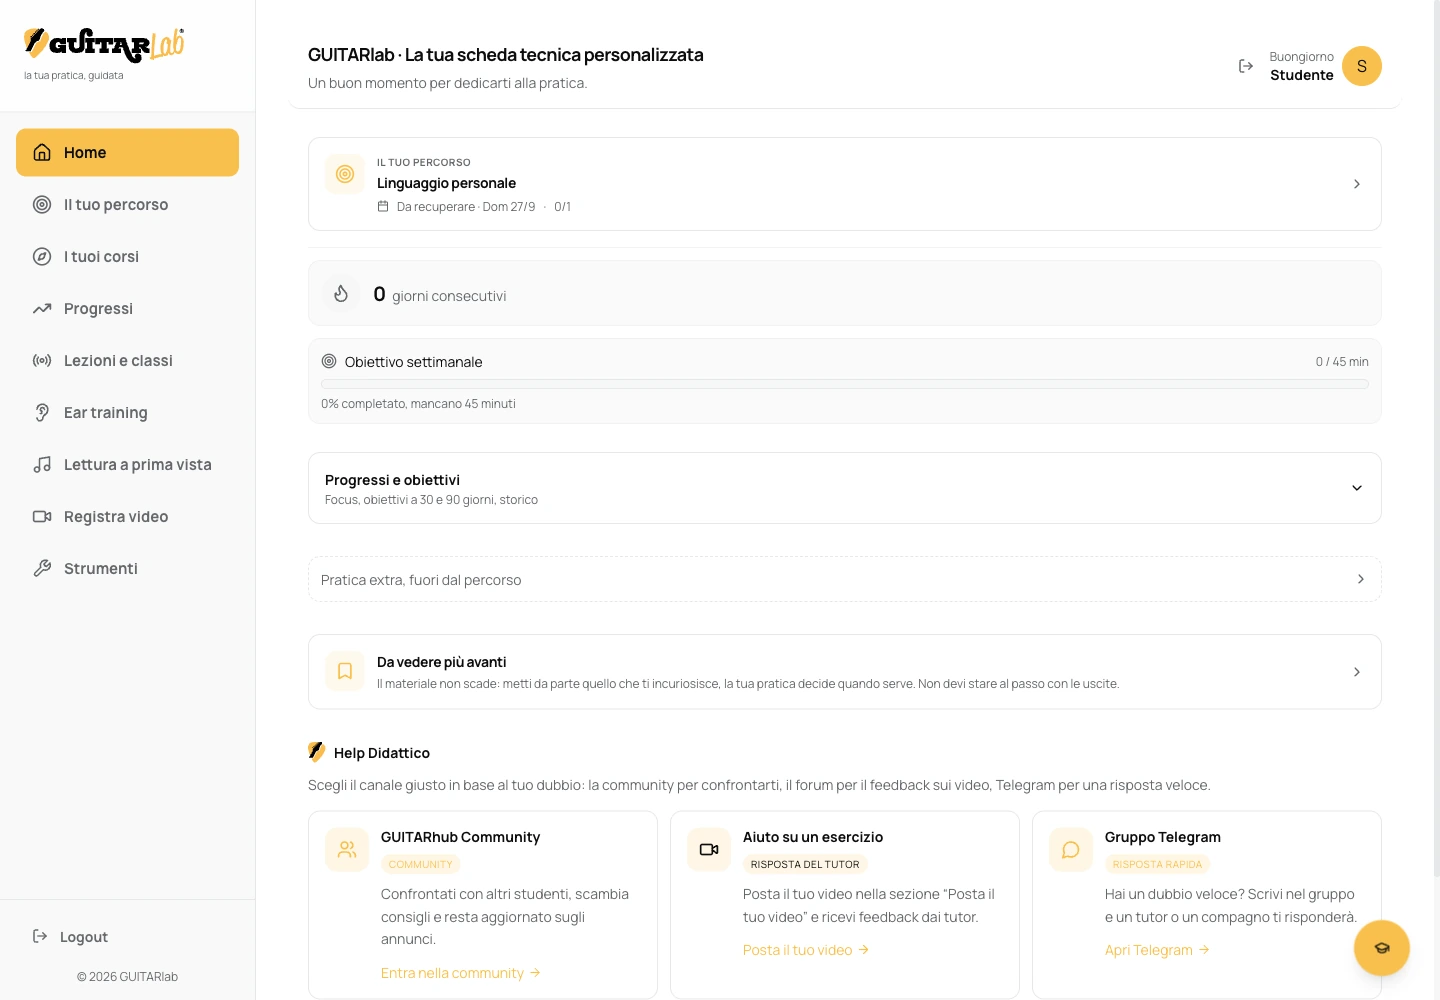Viewport: 1440px width, 1000px height.
Task: Expand the Progressi e obiettivi section
Action: 845,488
